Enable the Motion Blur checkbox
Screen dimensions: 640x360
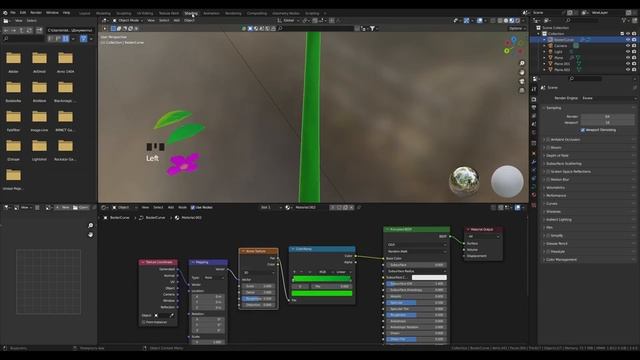tap(548, 180)
